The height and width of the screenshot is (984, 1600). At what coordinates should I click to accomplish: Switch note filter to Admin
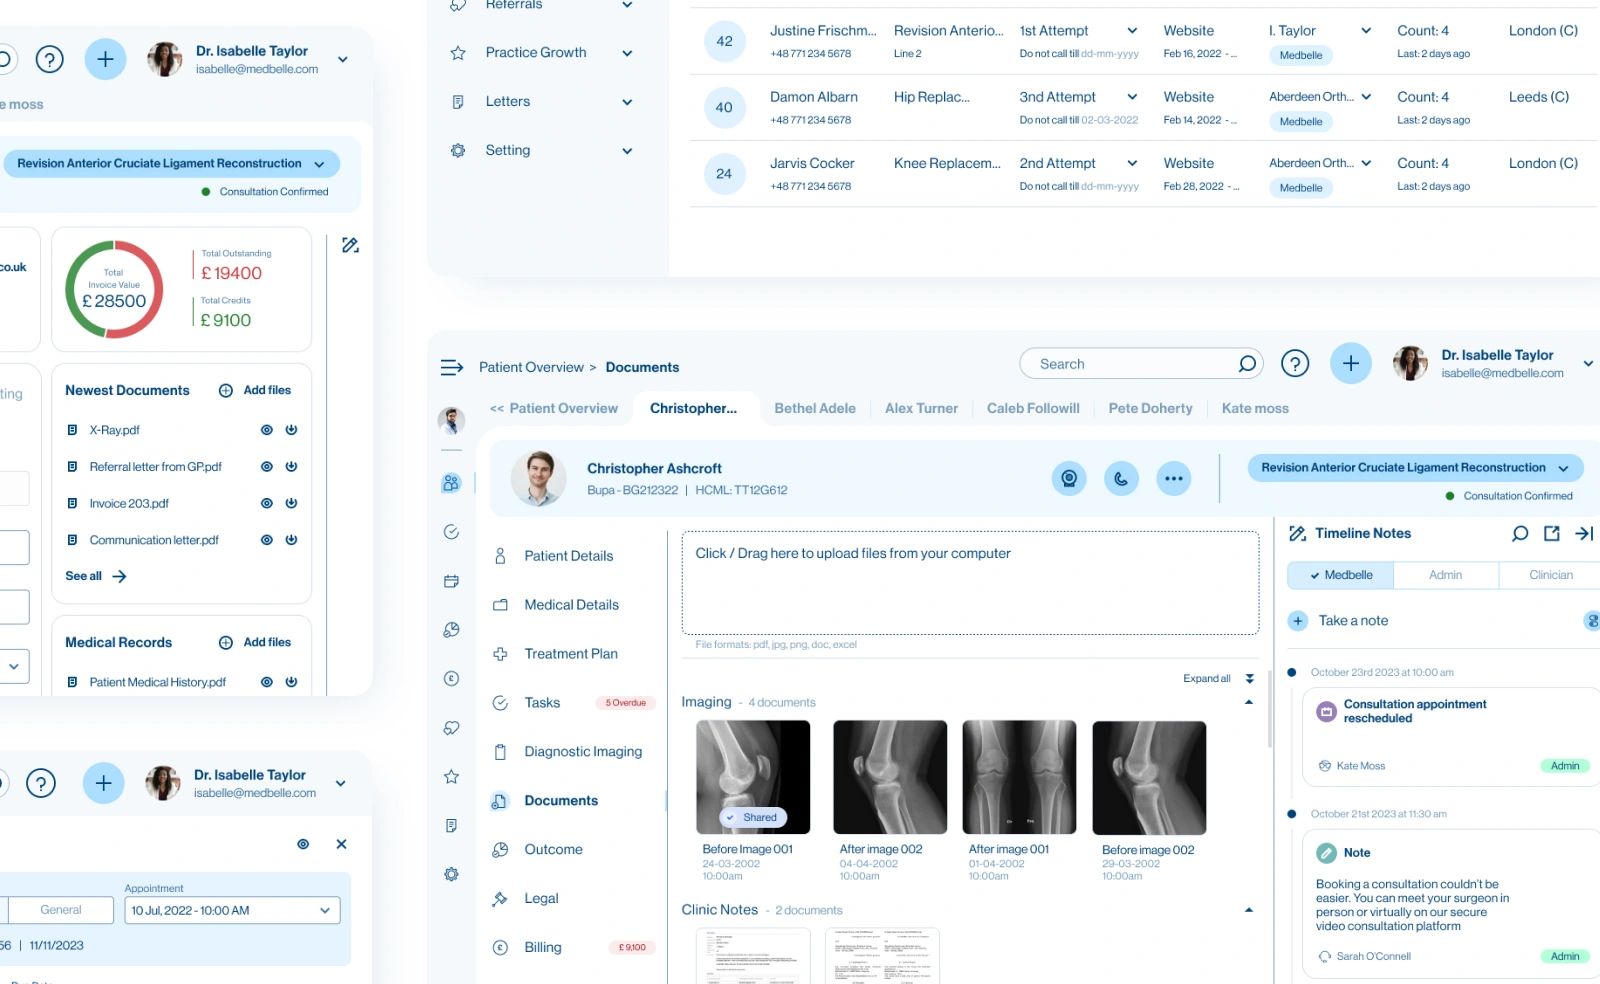[x=1446, y=575]
